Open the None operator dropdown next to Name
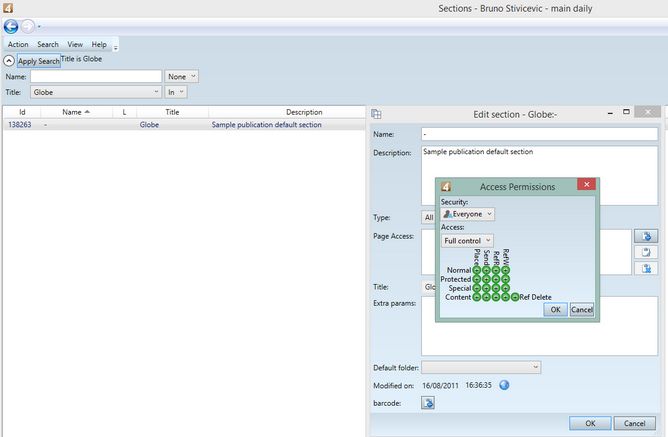 (x=181, y=77)
